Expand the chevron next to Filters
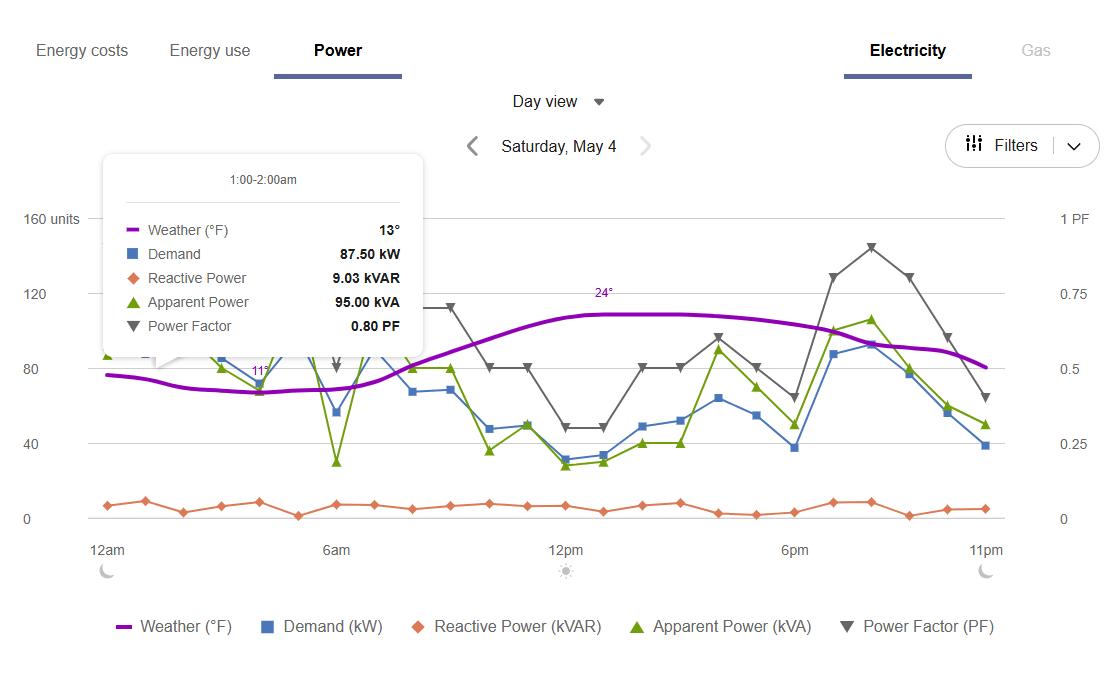The height and width of the screenshot is (679, 1114). click(x=1074, y=146)
